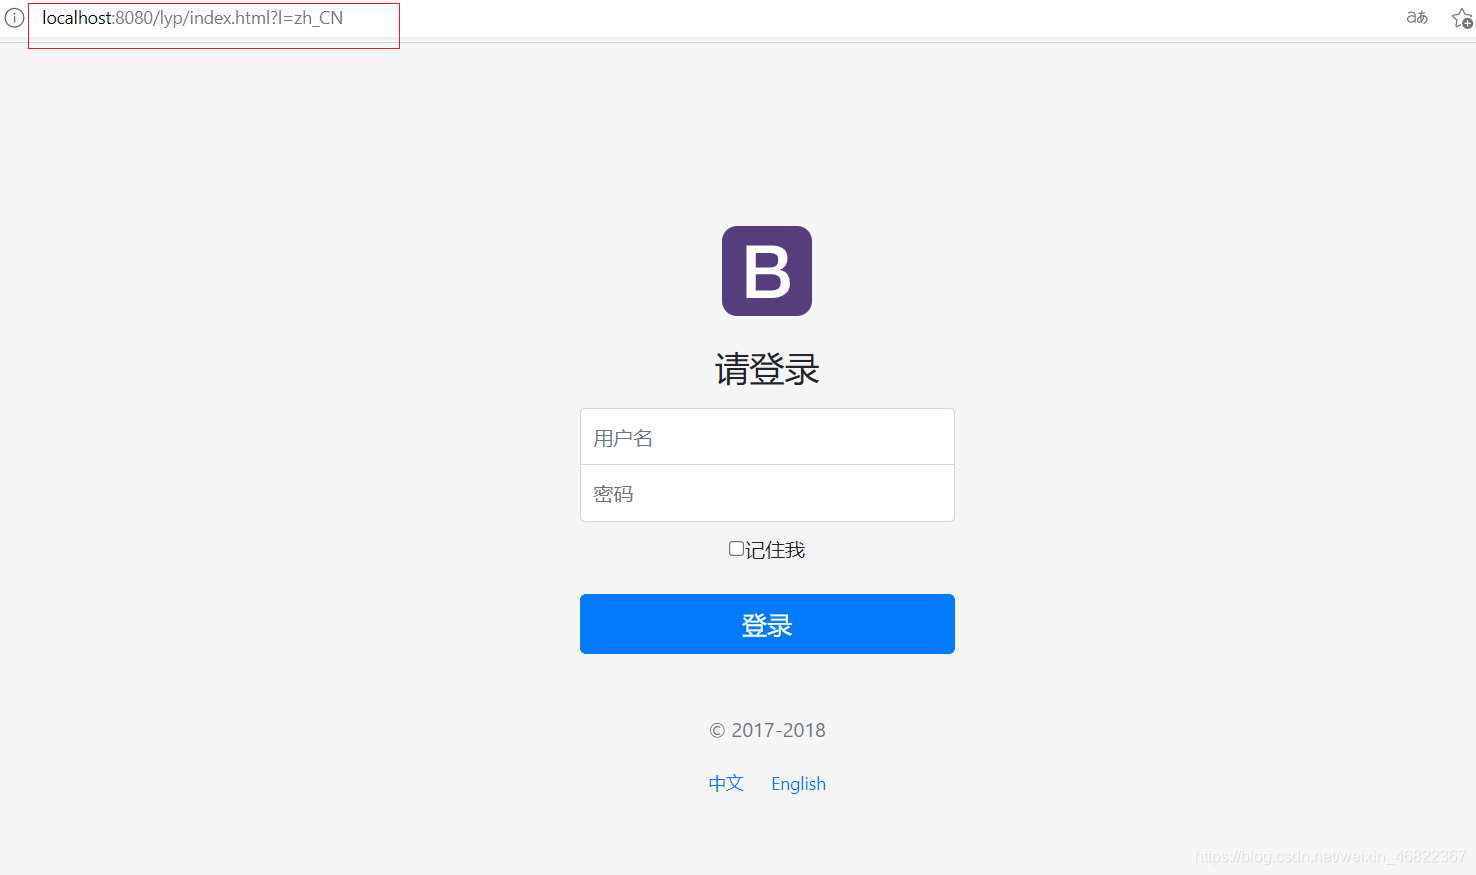The image size is (1476, 875).
Task: Submit with the blue 登录 button
Action: [767, 624]
